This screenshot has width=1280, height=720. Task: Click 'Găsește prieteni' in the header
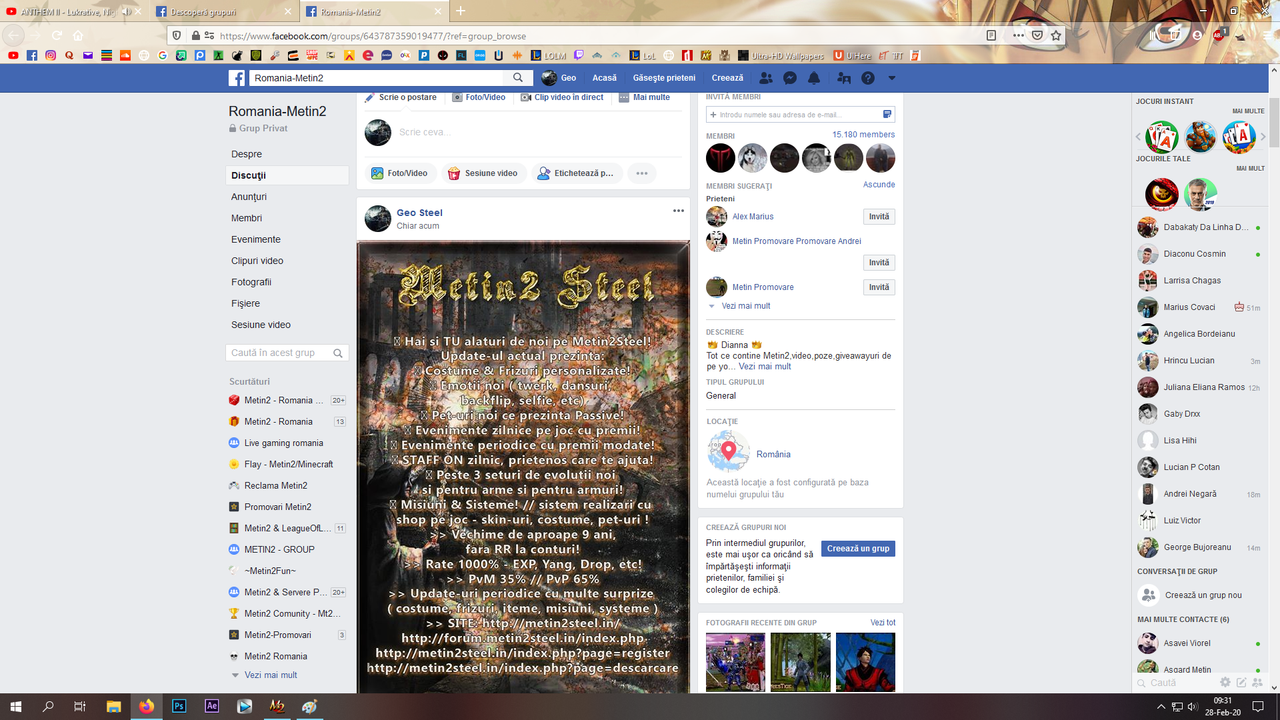(664, 78)
